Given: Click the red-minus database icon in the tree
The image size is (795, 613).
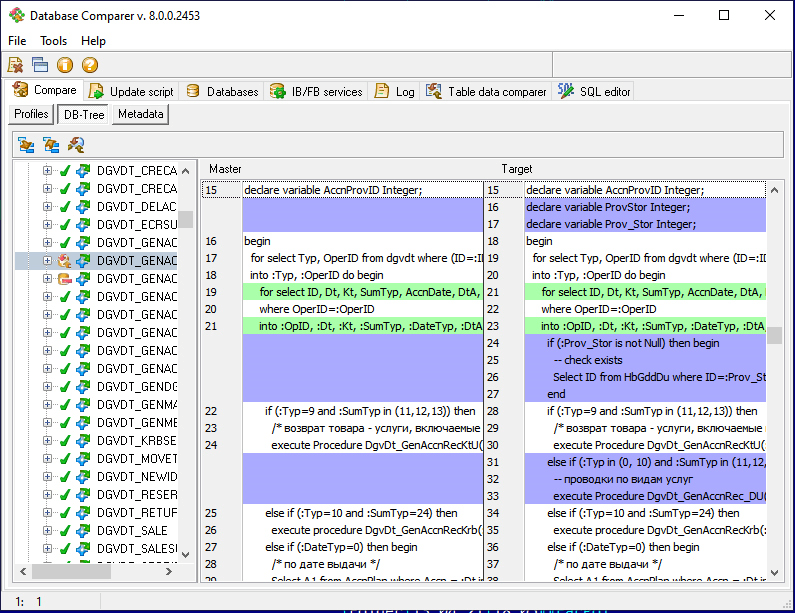Looking at the screenshot, I should coord(64,278).
